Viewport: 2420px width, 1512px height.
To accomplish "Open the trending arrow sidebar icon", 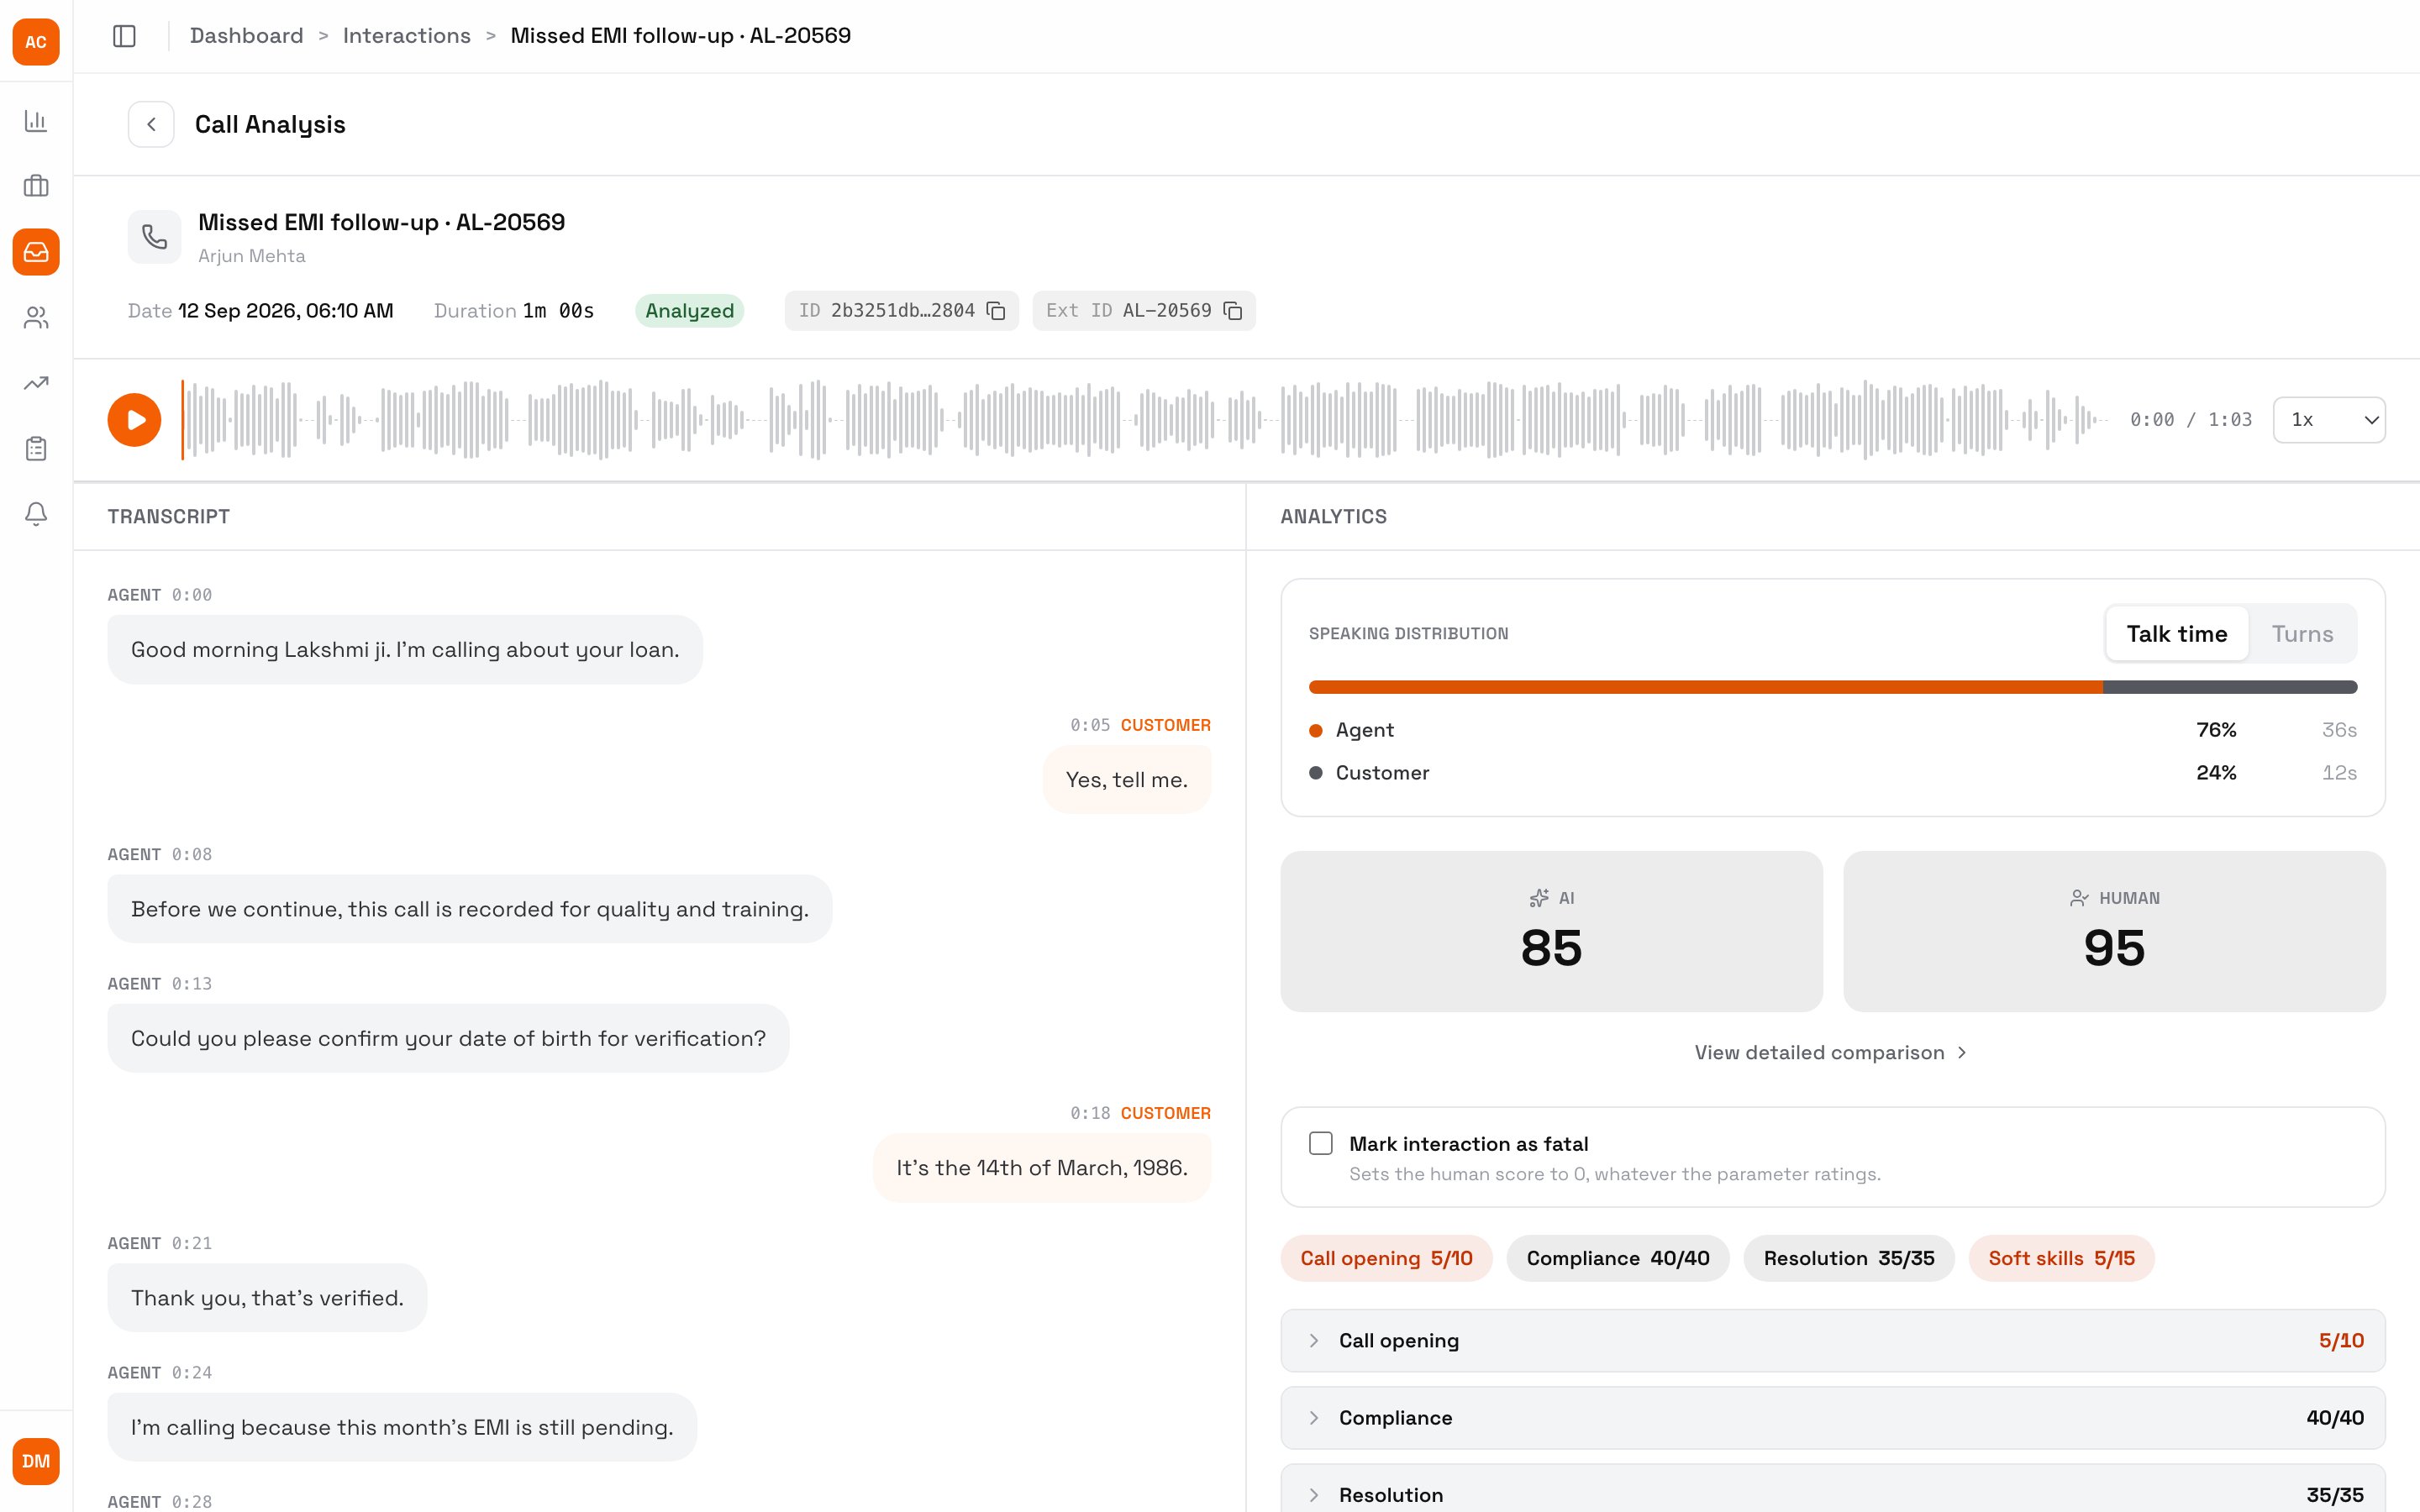I will 36,383.
